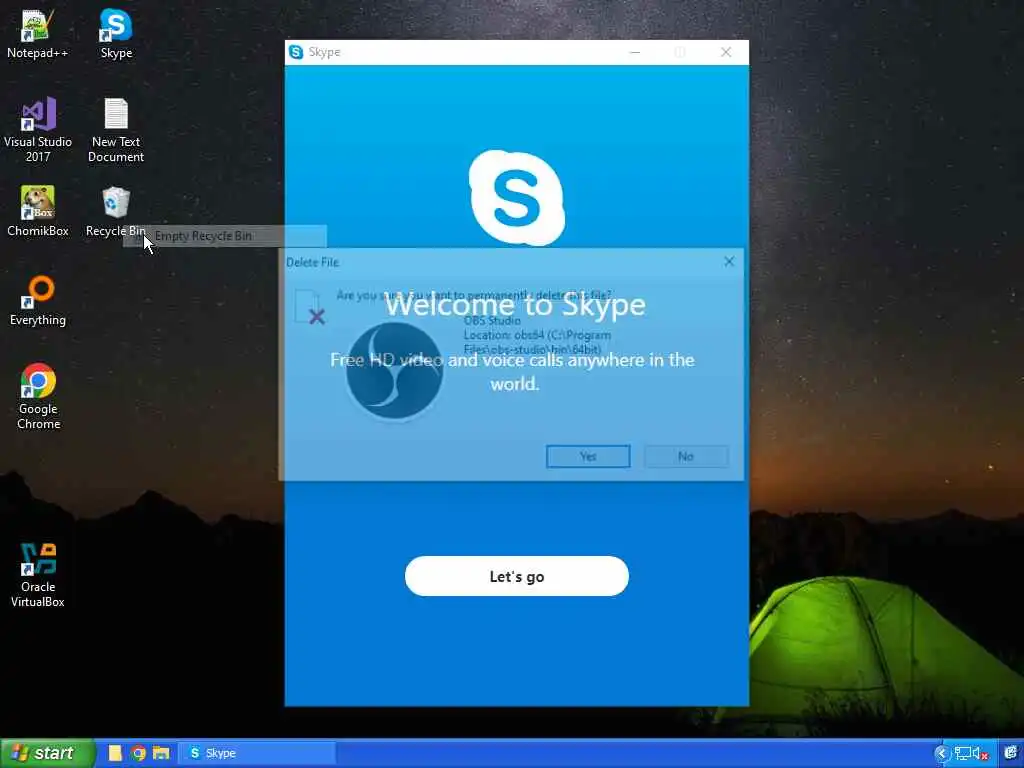The height and width of the screenshot is (768, 1024).
Task: Click the 'Welcome to Skype' heading
Action: (x=515, y=304)
